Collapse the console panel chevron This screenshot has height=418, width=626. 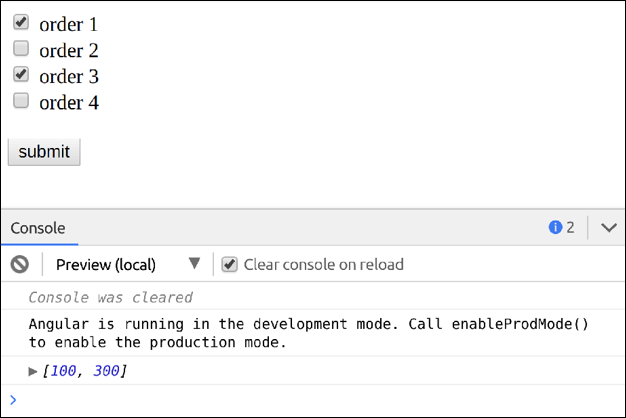point(608,228)
